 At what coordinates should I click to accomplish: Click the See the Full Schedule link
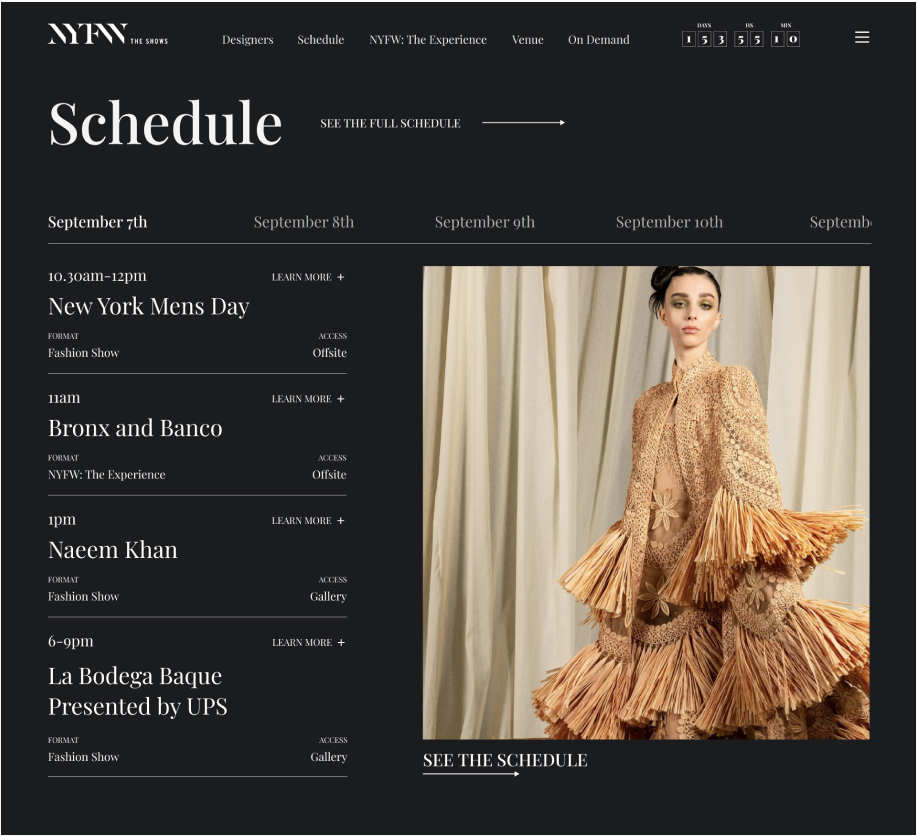click(390, 124)
